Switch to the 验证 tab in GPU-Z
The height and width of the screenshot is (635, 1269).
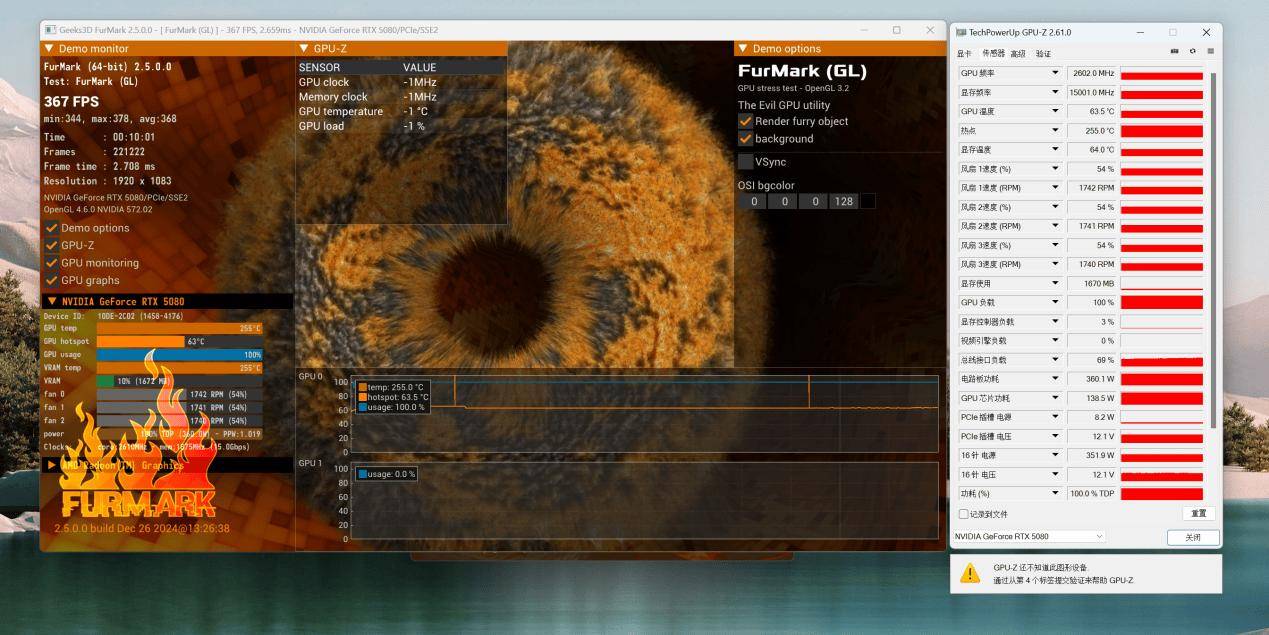point(1043,53)
